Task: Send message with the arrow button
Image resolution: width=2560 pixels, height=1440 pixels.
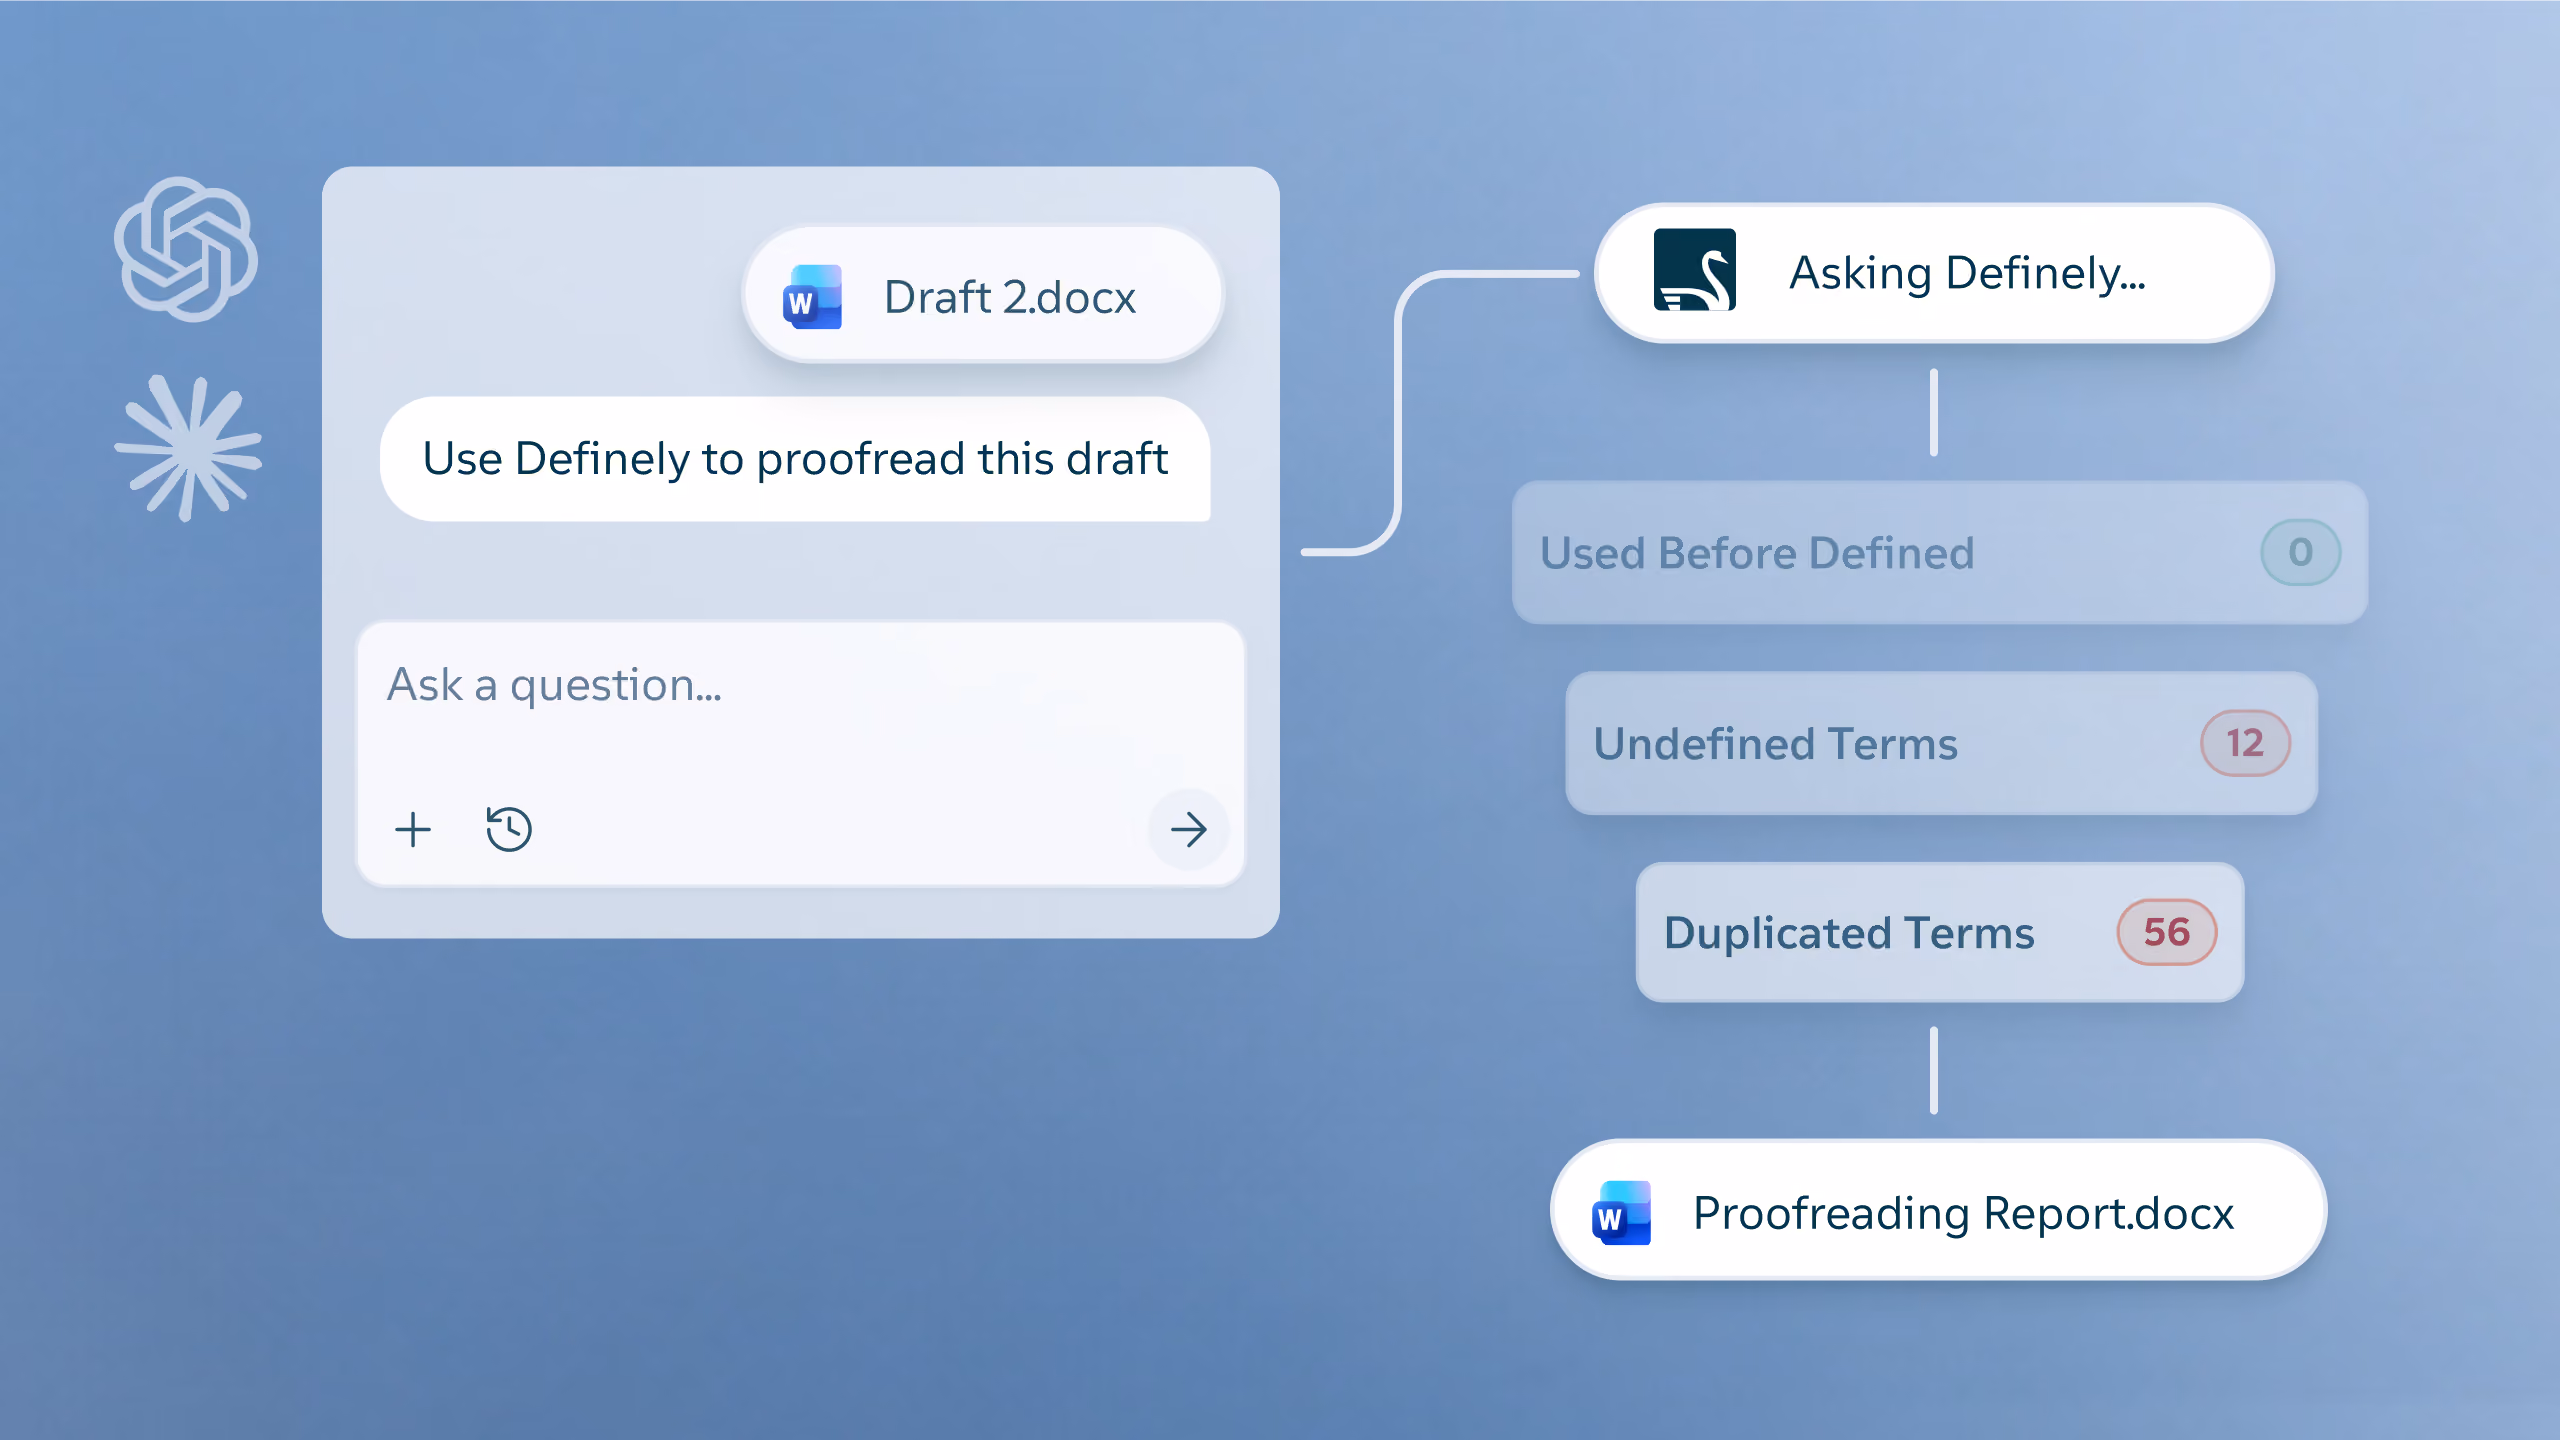Action: point(1188,829)
